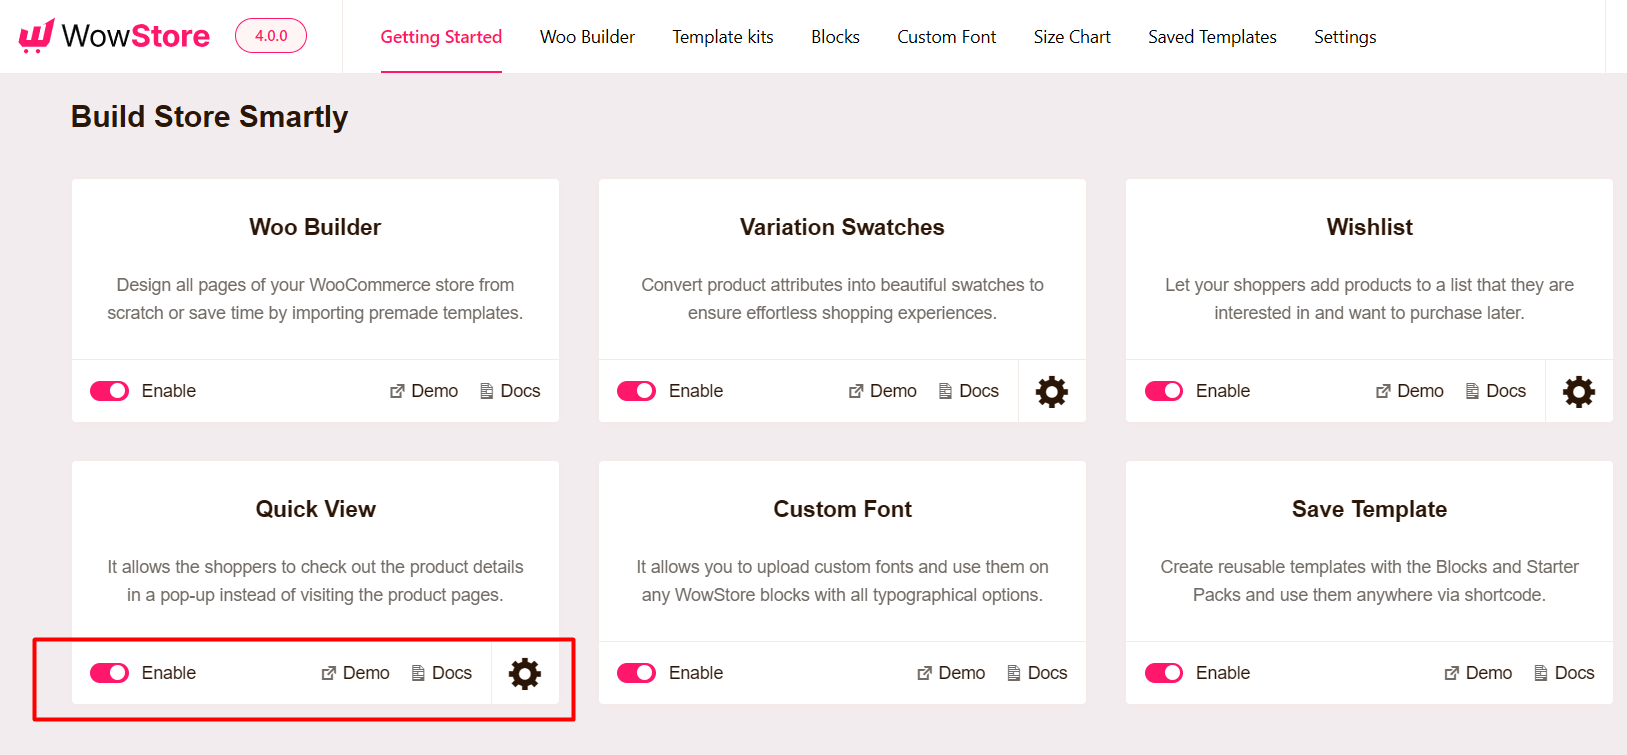The width and height of the screenshot is (1627, 755).
Task: Disable the Save Template toggle
Action: pyautogui.click(x=1163, y=673)
